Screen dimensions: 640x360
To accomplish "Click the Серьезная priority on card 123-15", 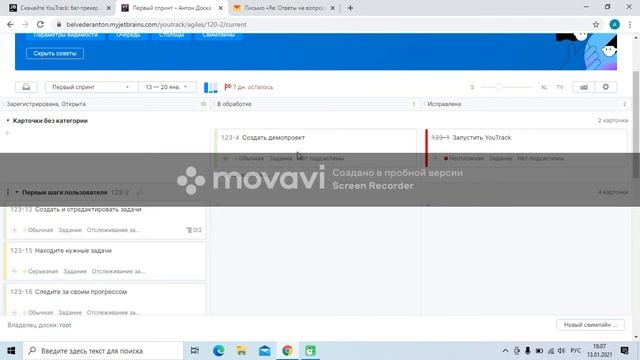I will [43, 271].
